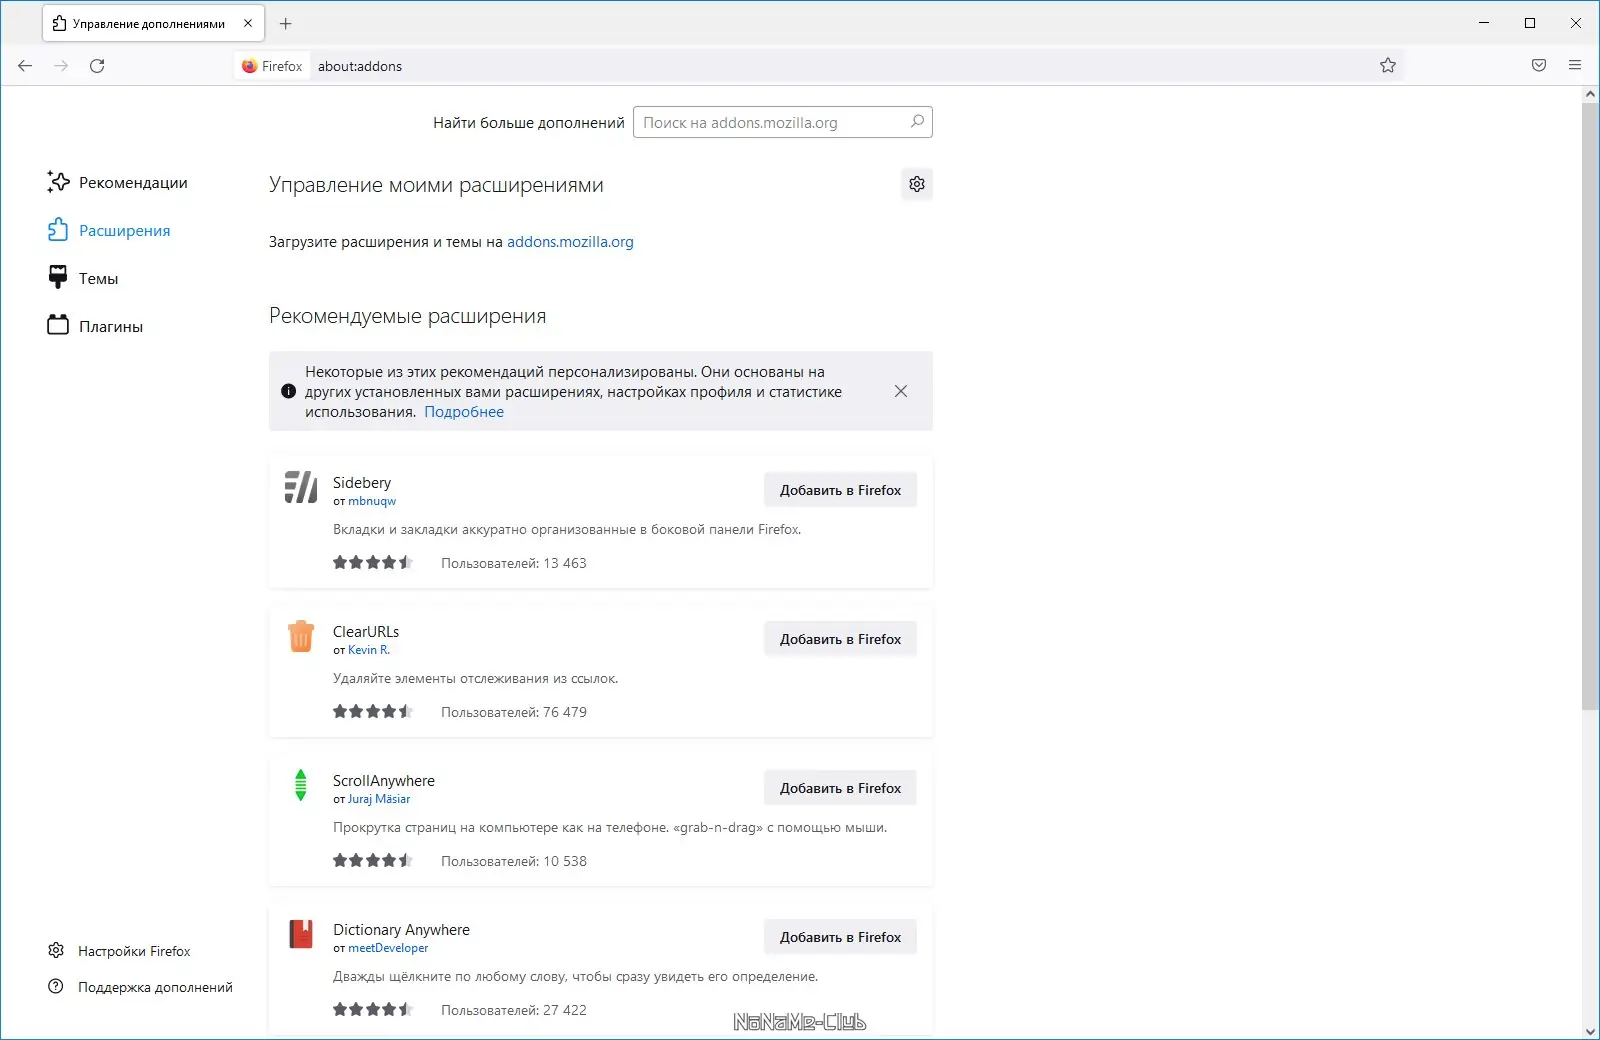Click the page vertical scrollbar thumb
The image size is (1600, 1040).
click(1590, 406)
